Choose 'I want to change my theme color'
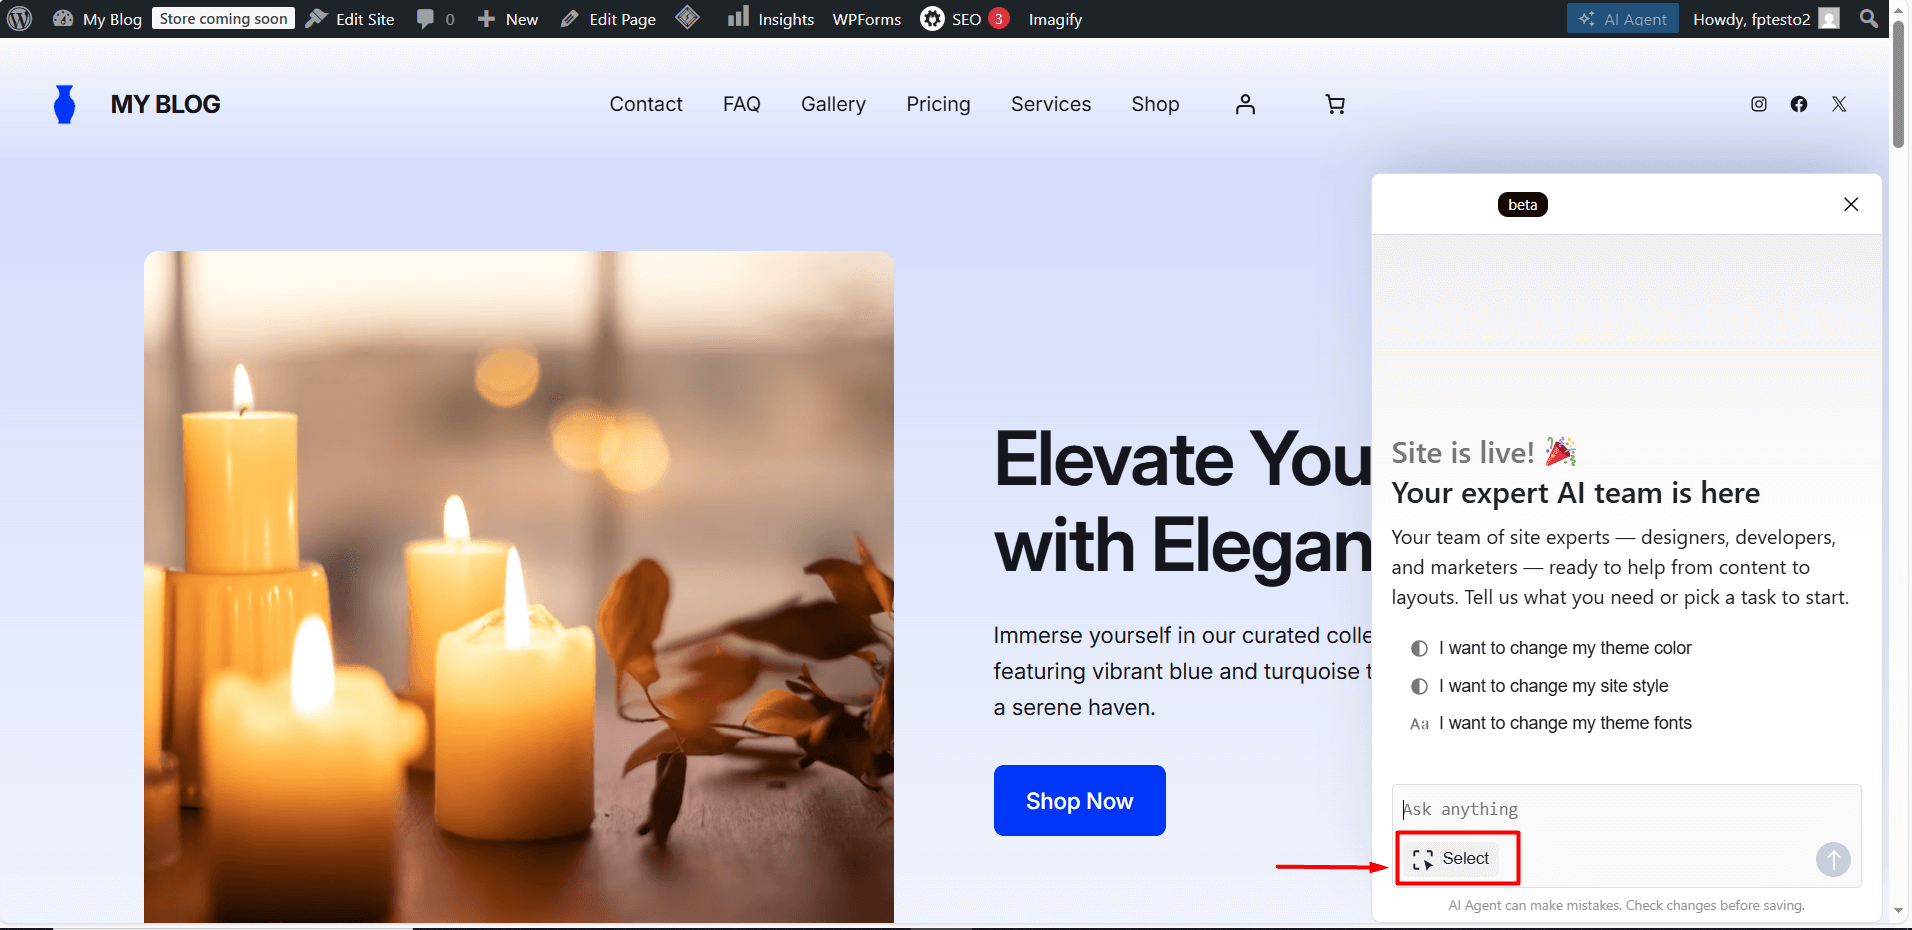Viewport: 1912px width, 930px height. [x=1564, y=648]
